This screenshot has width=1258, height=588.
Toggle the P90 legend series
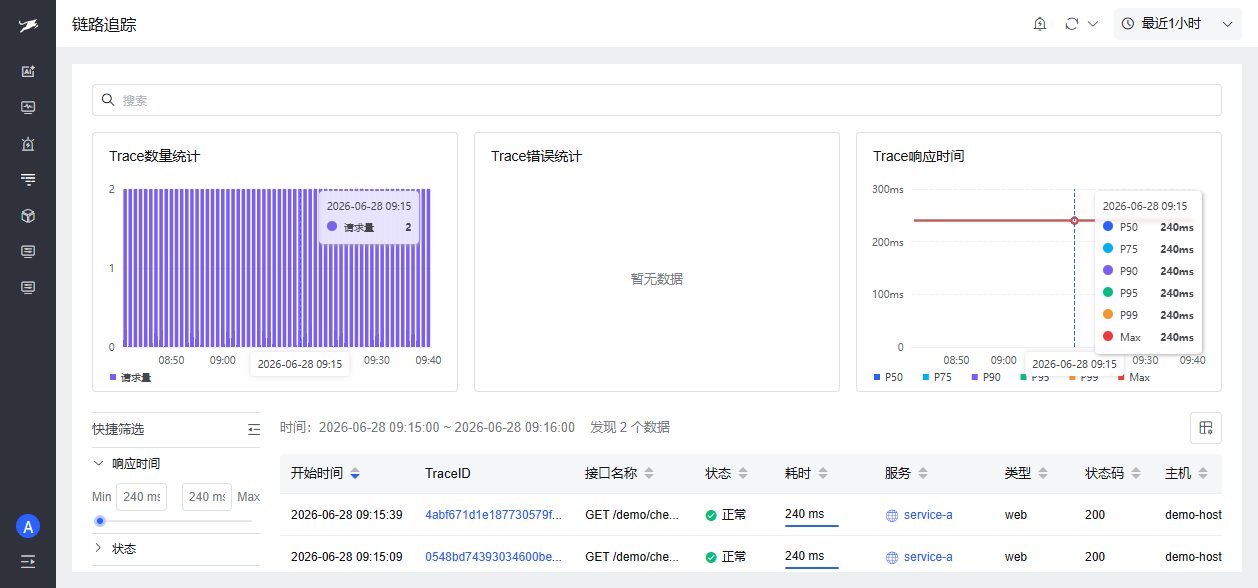pos(986,377)
